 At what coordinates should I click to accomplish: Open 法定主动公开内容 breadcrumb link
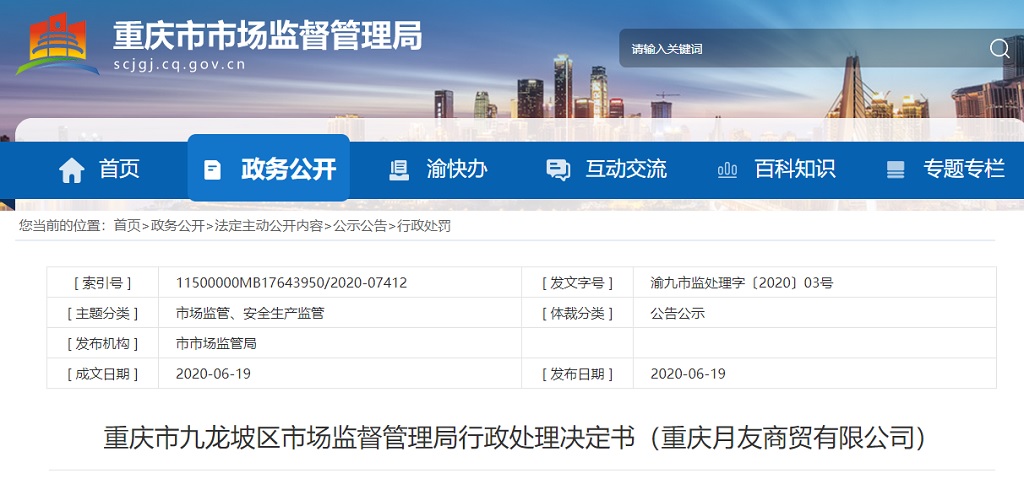[268, 226]
